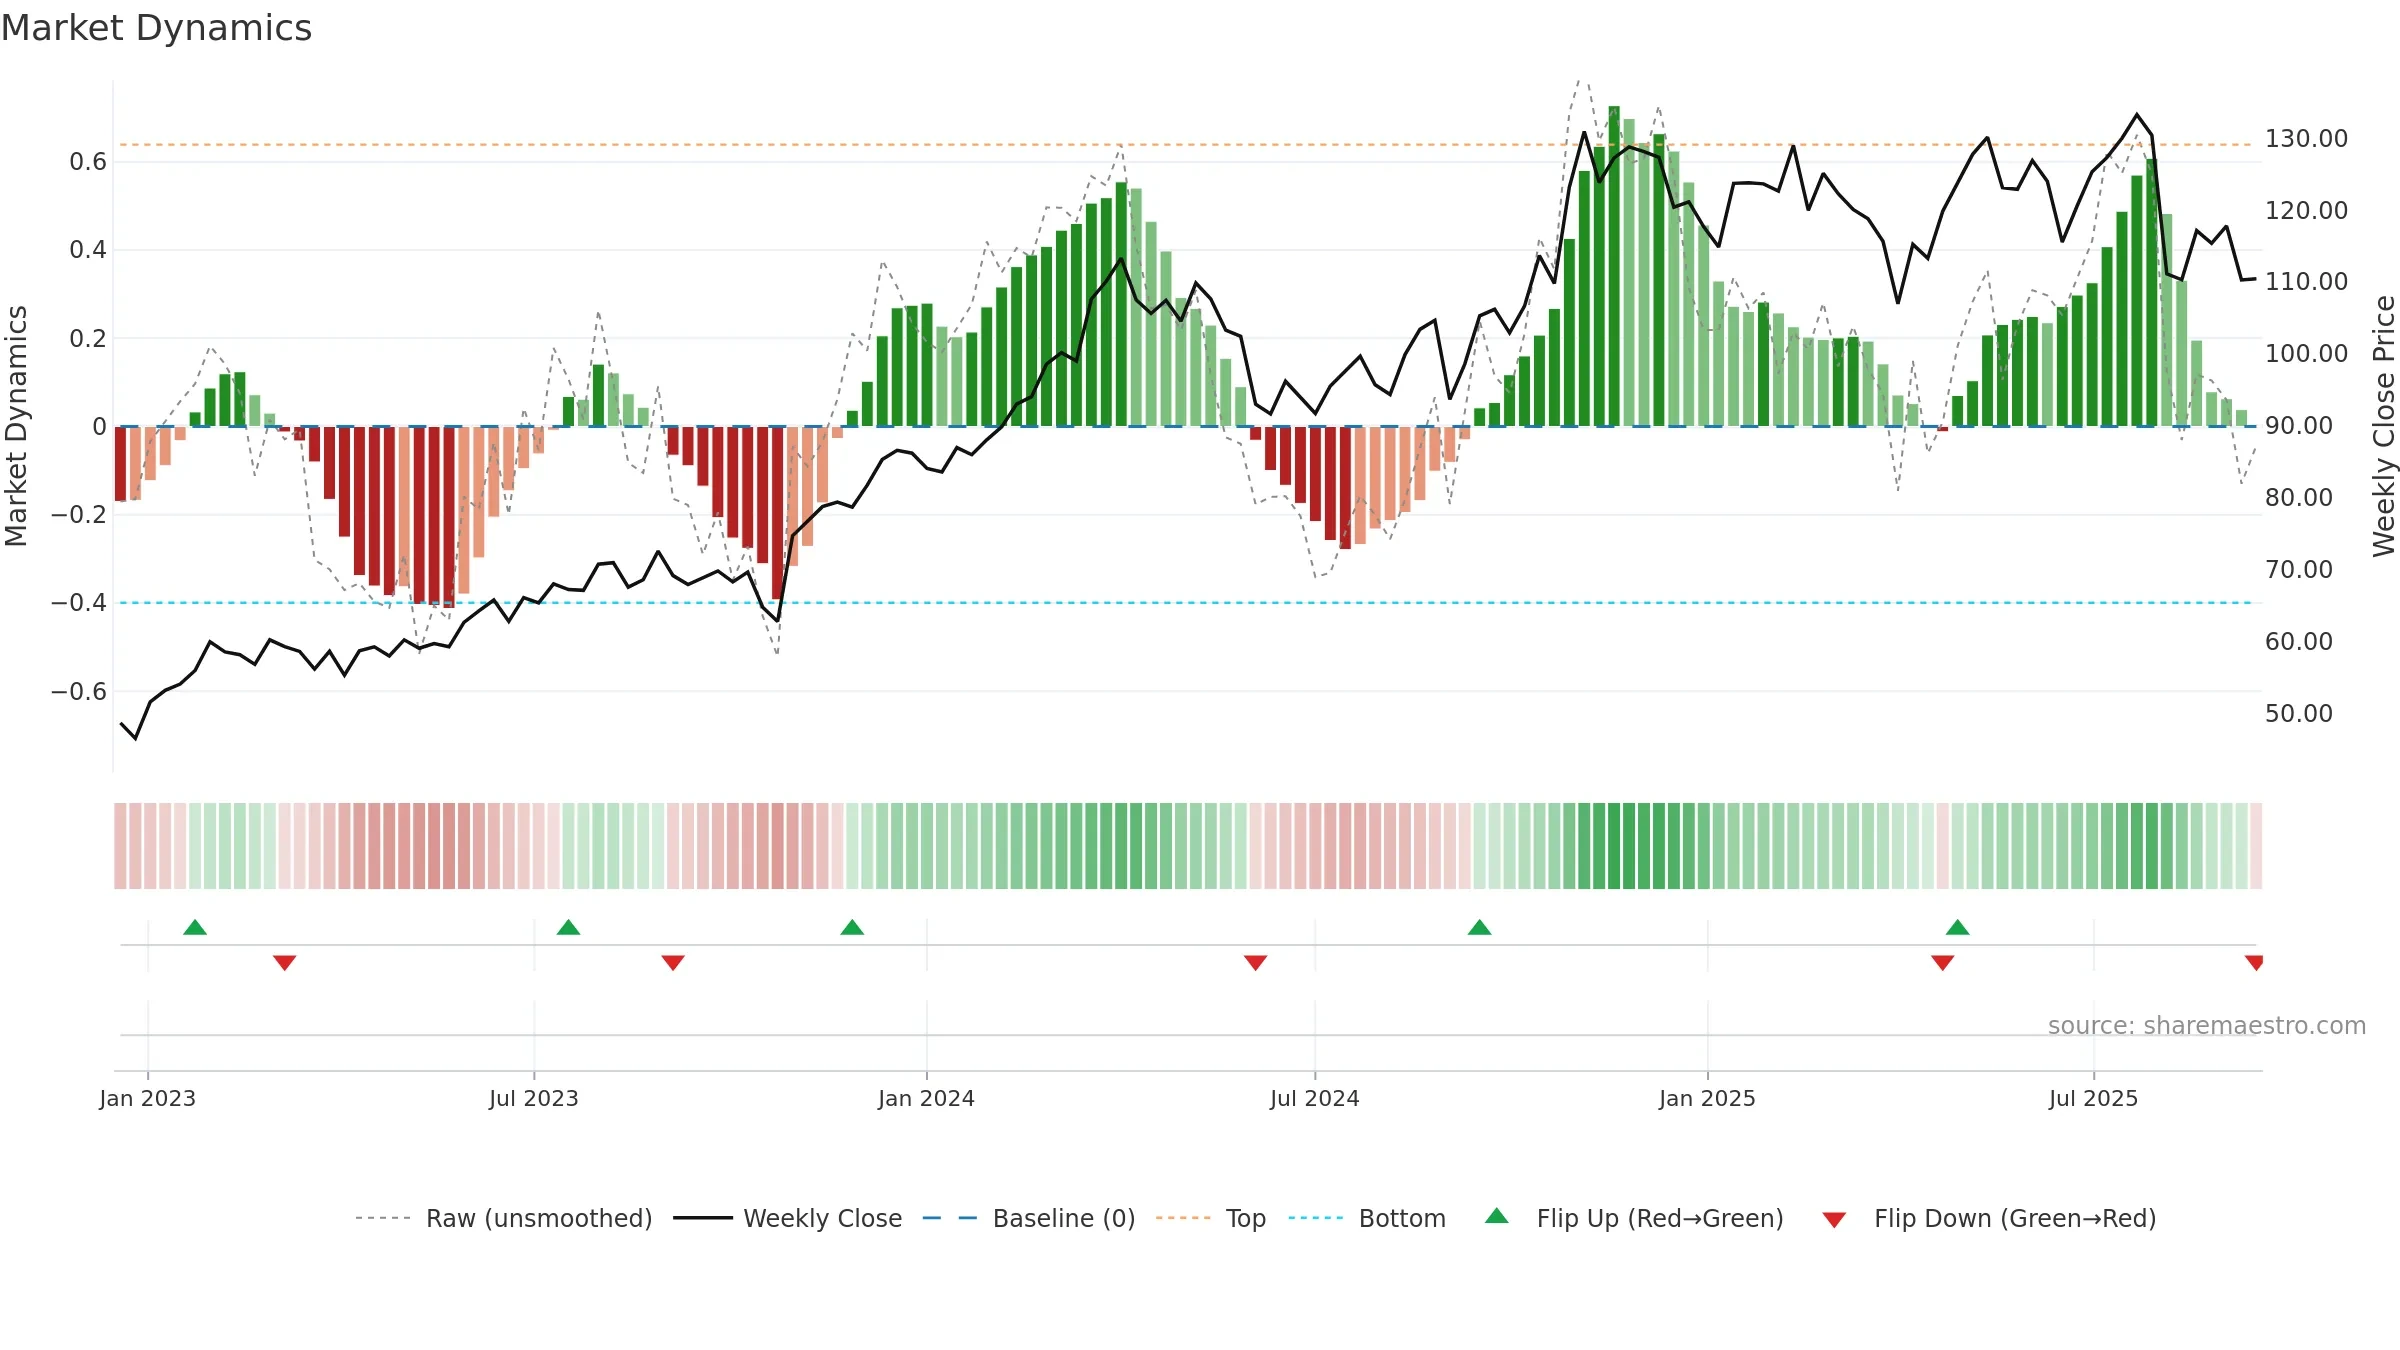Screen dimensions: 2400x1350
Task: Select the flip-up triangle just after Jul 2023
Action: (568, 927)
